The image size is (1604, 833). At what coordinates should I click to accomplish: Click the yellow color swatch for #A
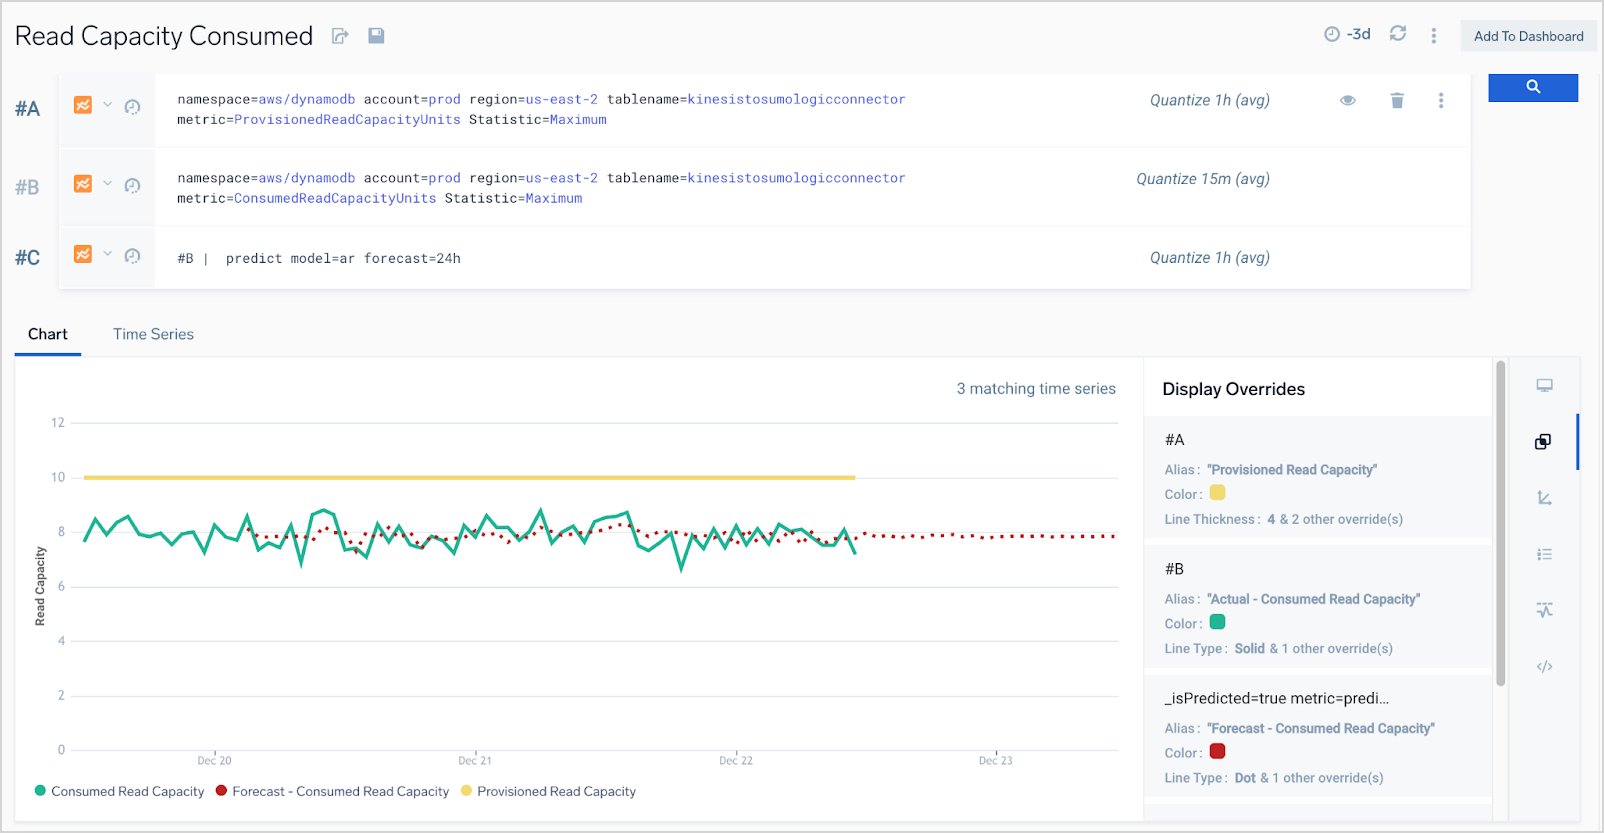[1217, 493]
